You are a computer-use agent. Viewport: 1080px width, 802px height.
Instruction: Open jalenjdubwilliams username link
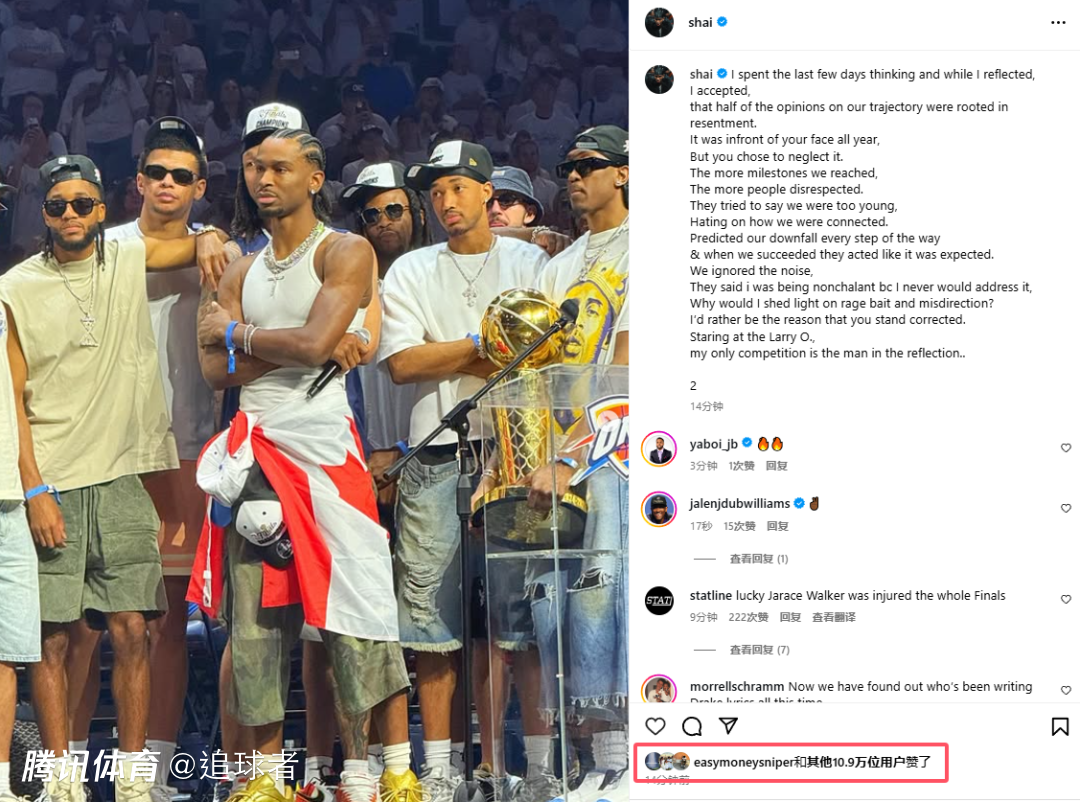pos(740,504)
